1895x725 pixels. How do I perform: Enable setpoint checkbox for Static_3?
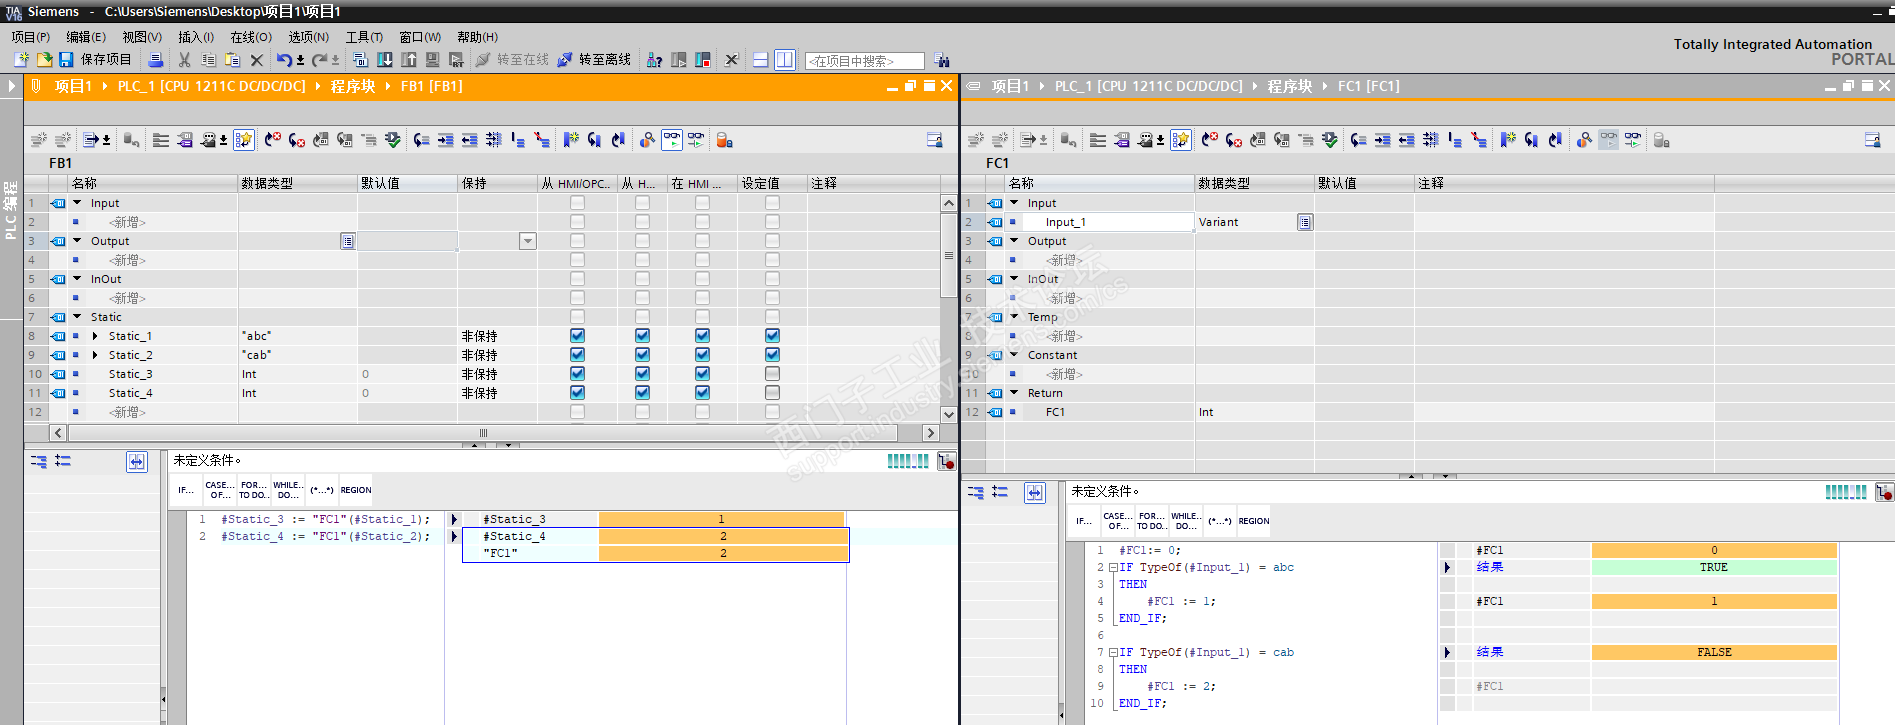[772, 374]
